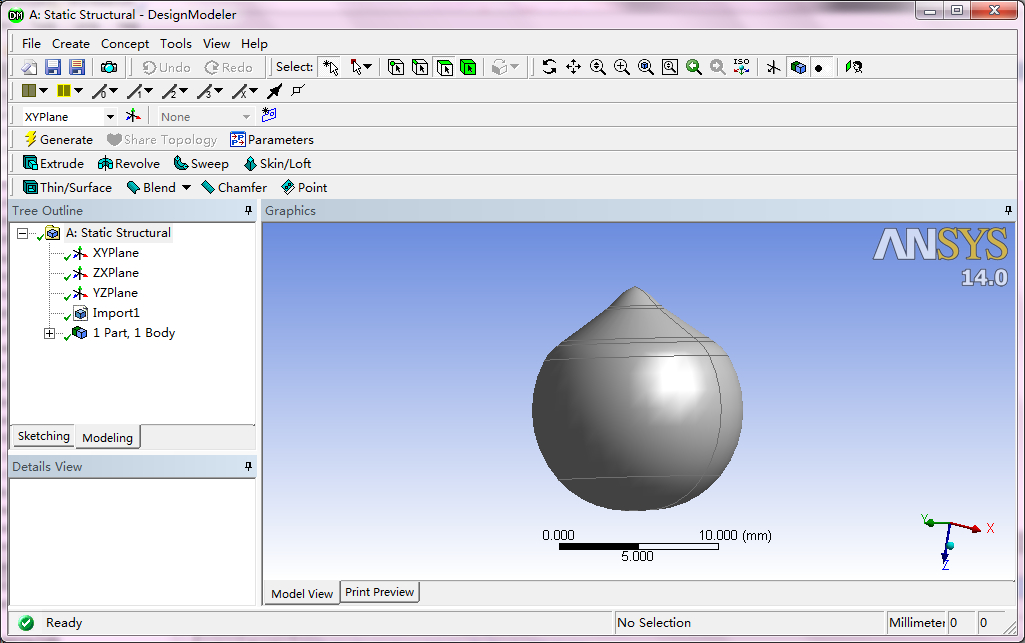Click the Generate button
Image resolution: width=1025 pixels, height=643 pixels.
click(59, 139)
